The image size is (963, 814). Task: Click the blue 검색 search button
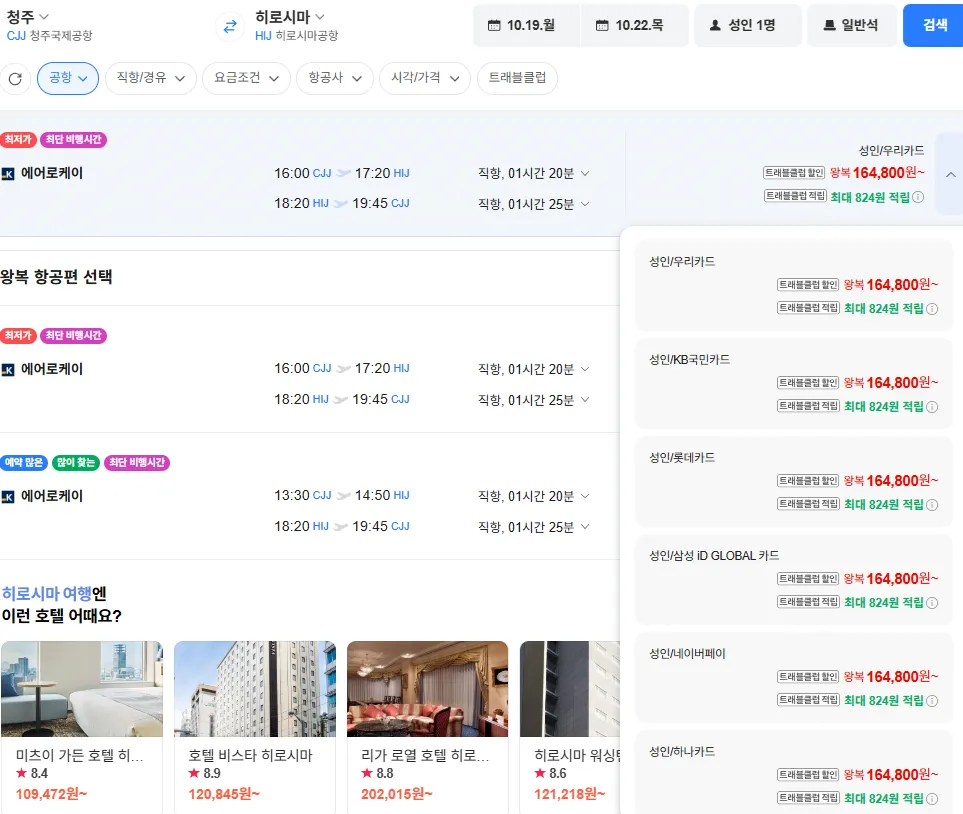click(934, 25)
